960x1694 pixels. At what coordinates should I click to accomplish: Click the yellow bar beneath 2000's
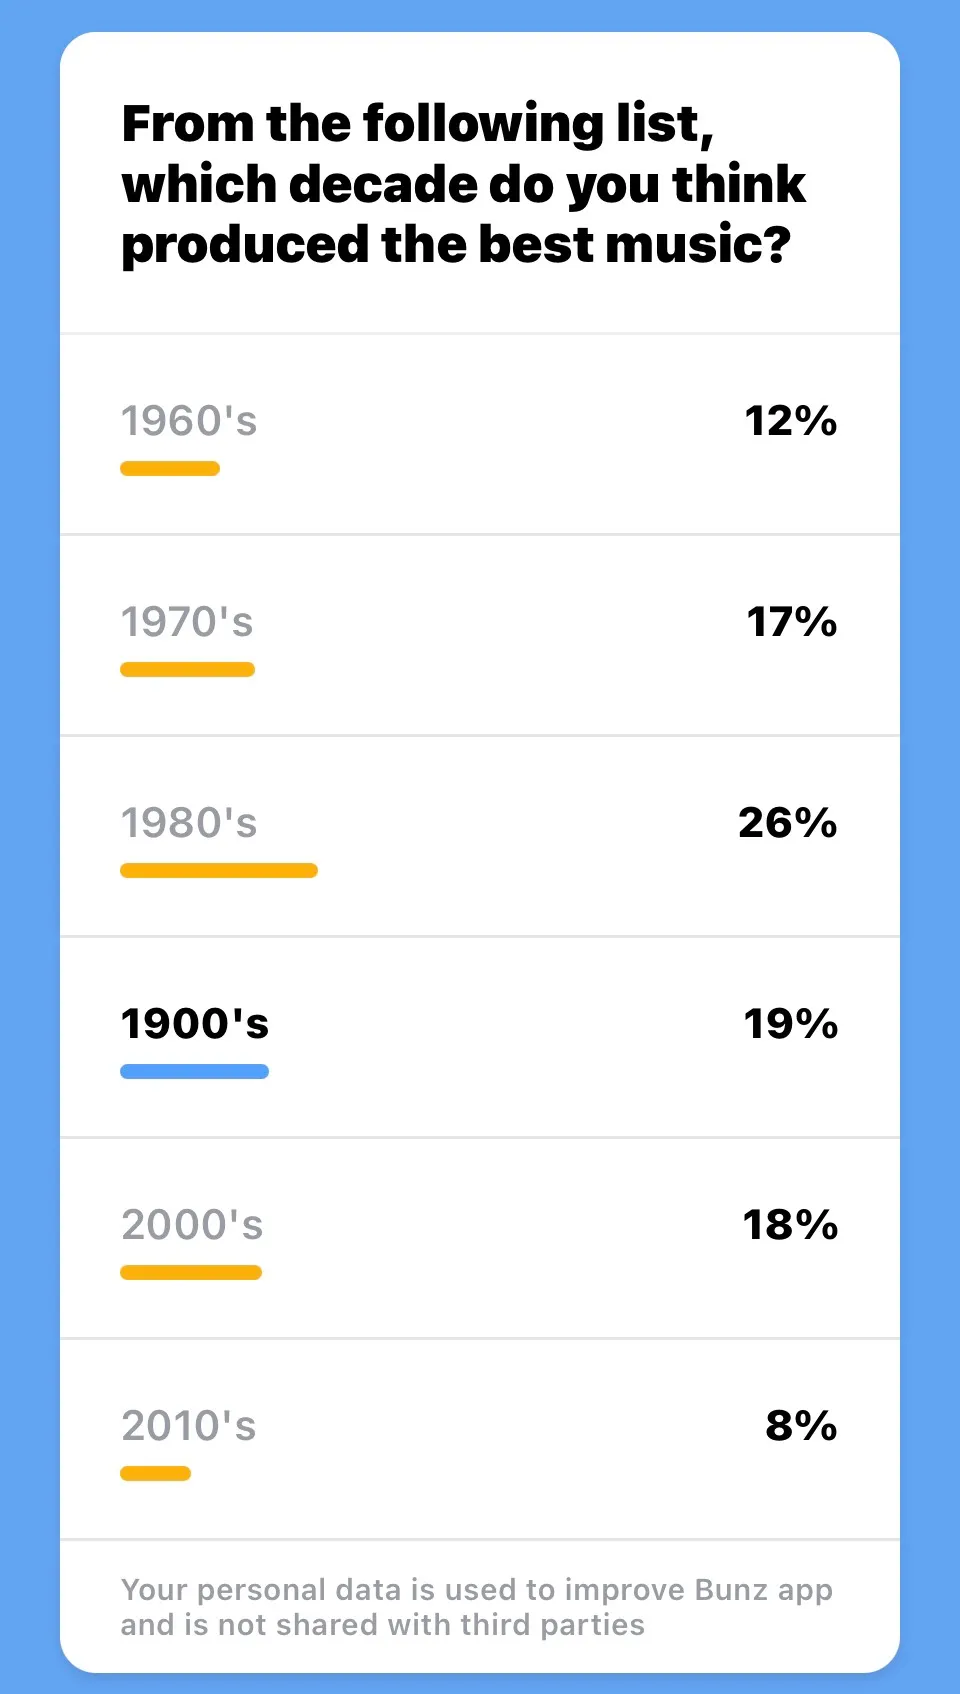click(x=191, y=1273)
